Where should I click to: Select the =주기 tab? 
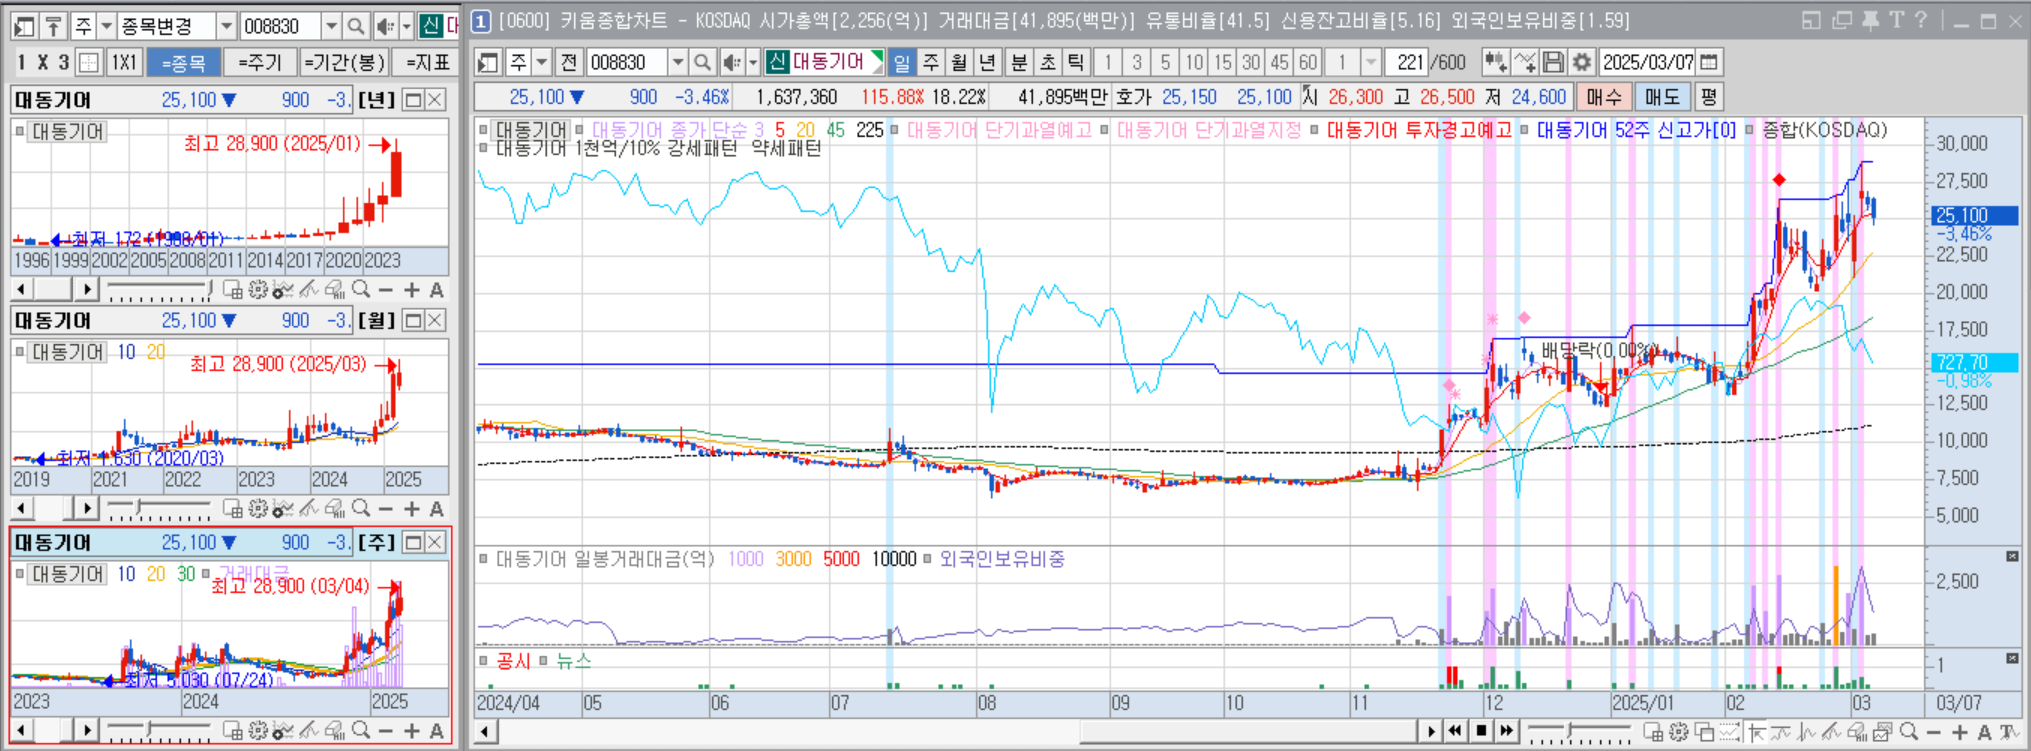(260, 62)
